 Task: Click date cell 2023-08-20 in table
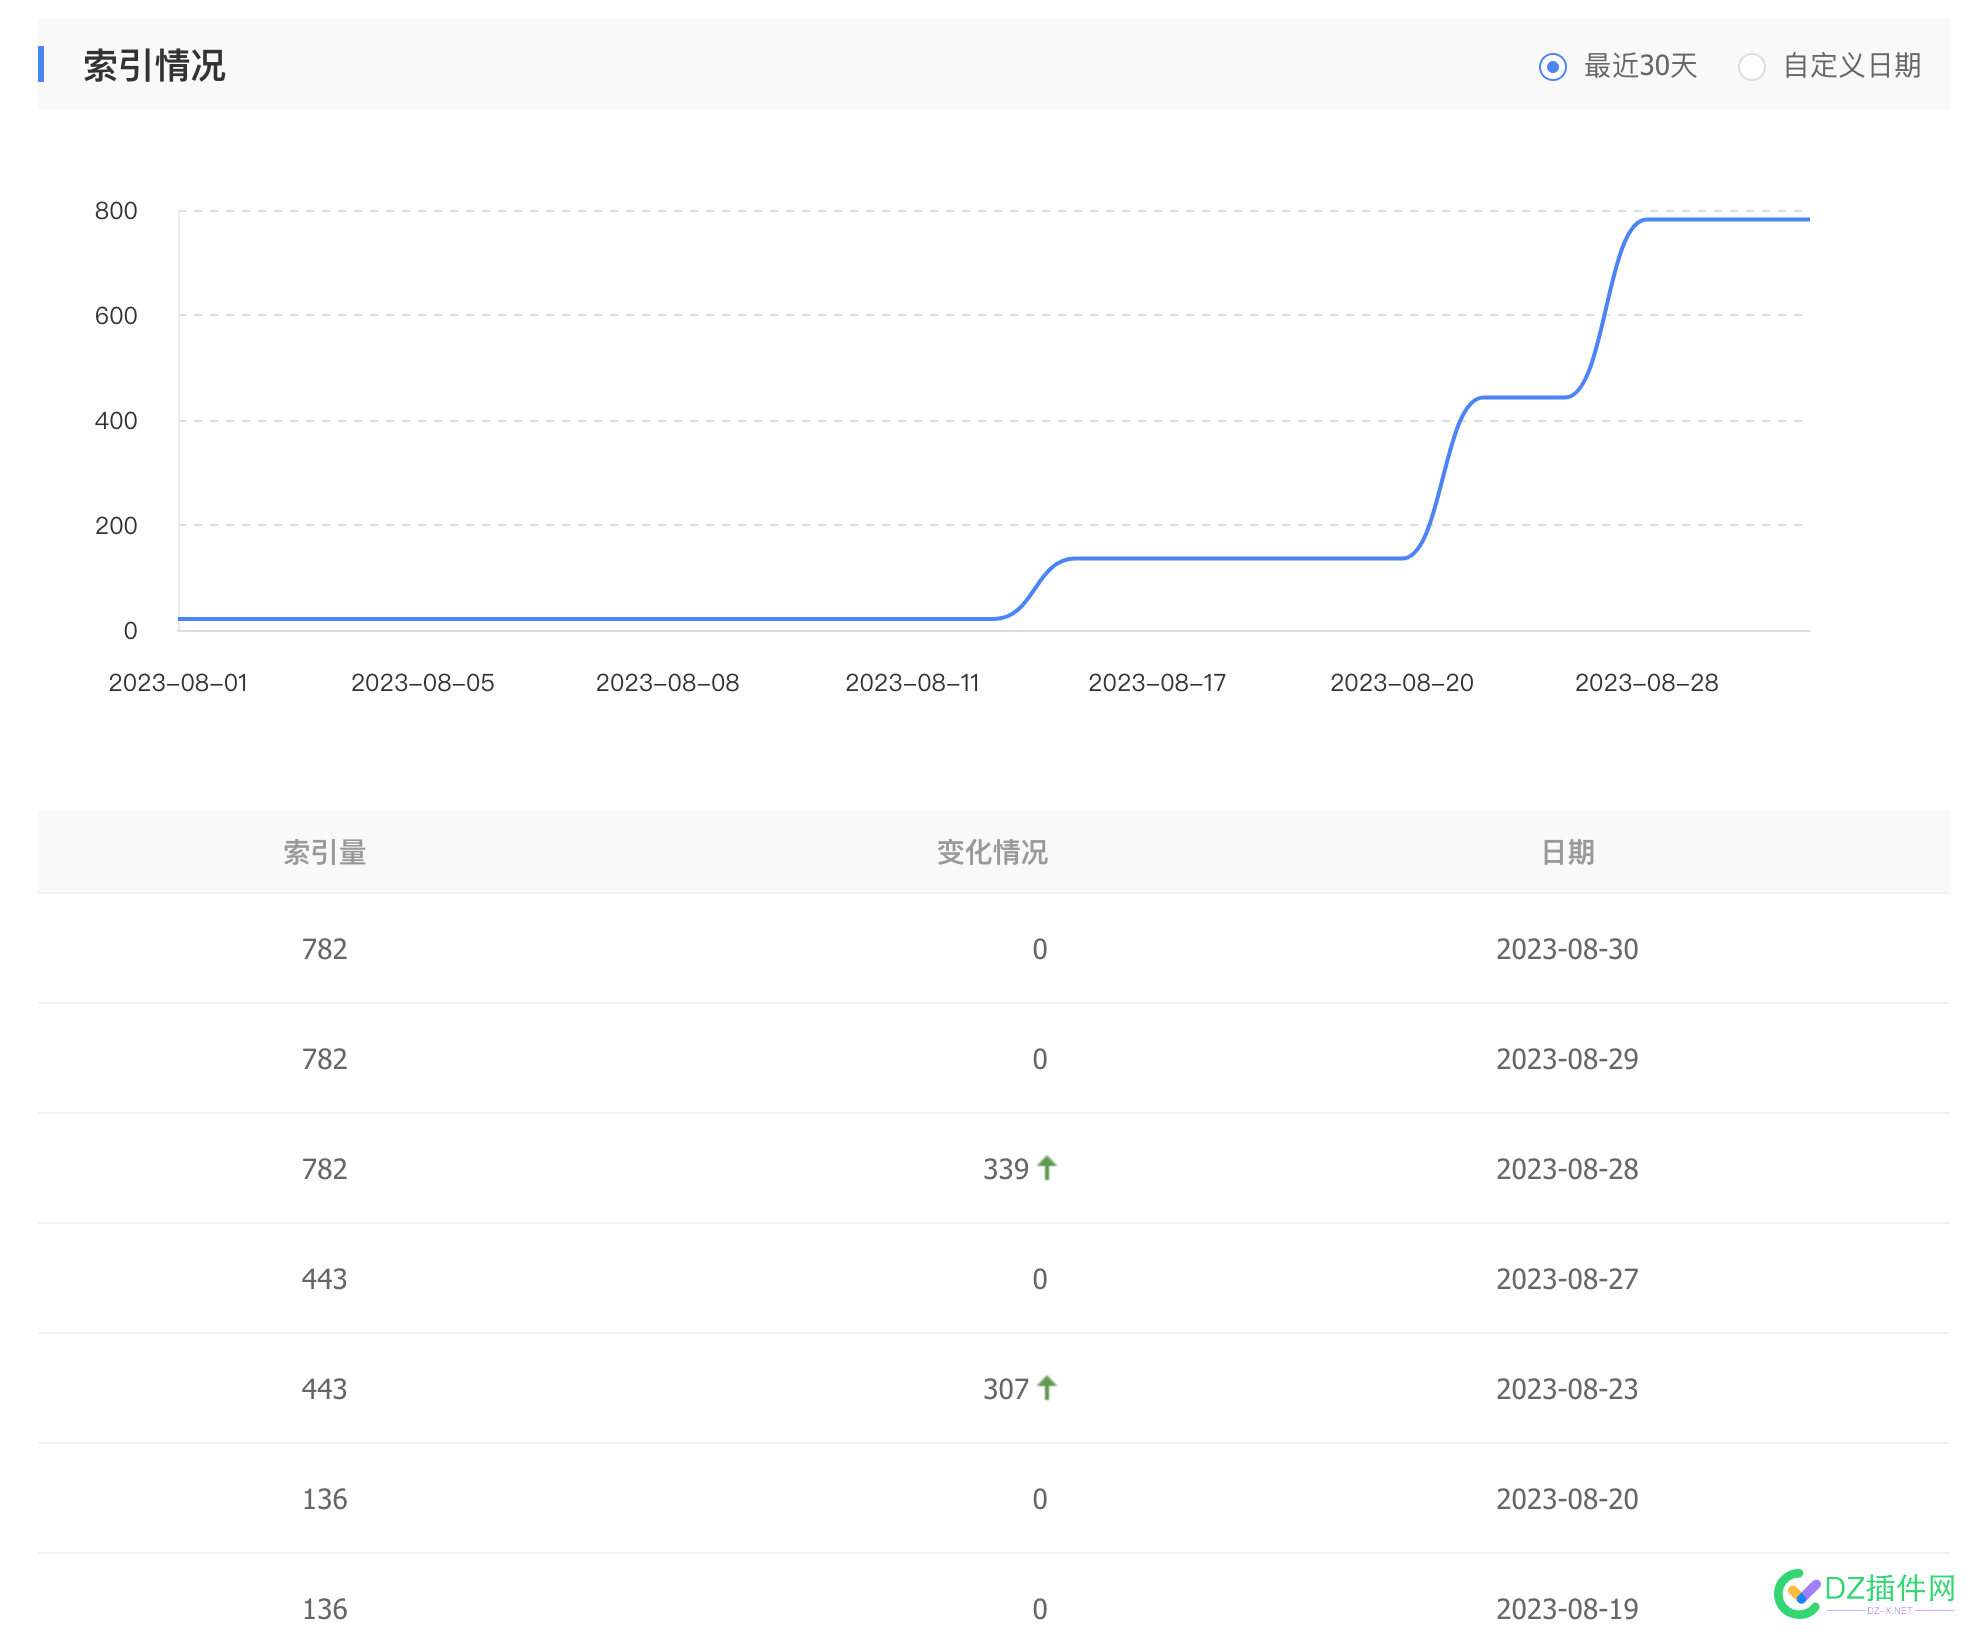[x=1567, y=1499]
